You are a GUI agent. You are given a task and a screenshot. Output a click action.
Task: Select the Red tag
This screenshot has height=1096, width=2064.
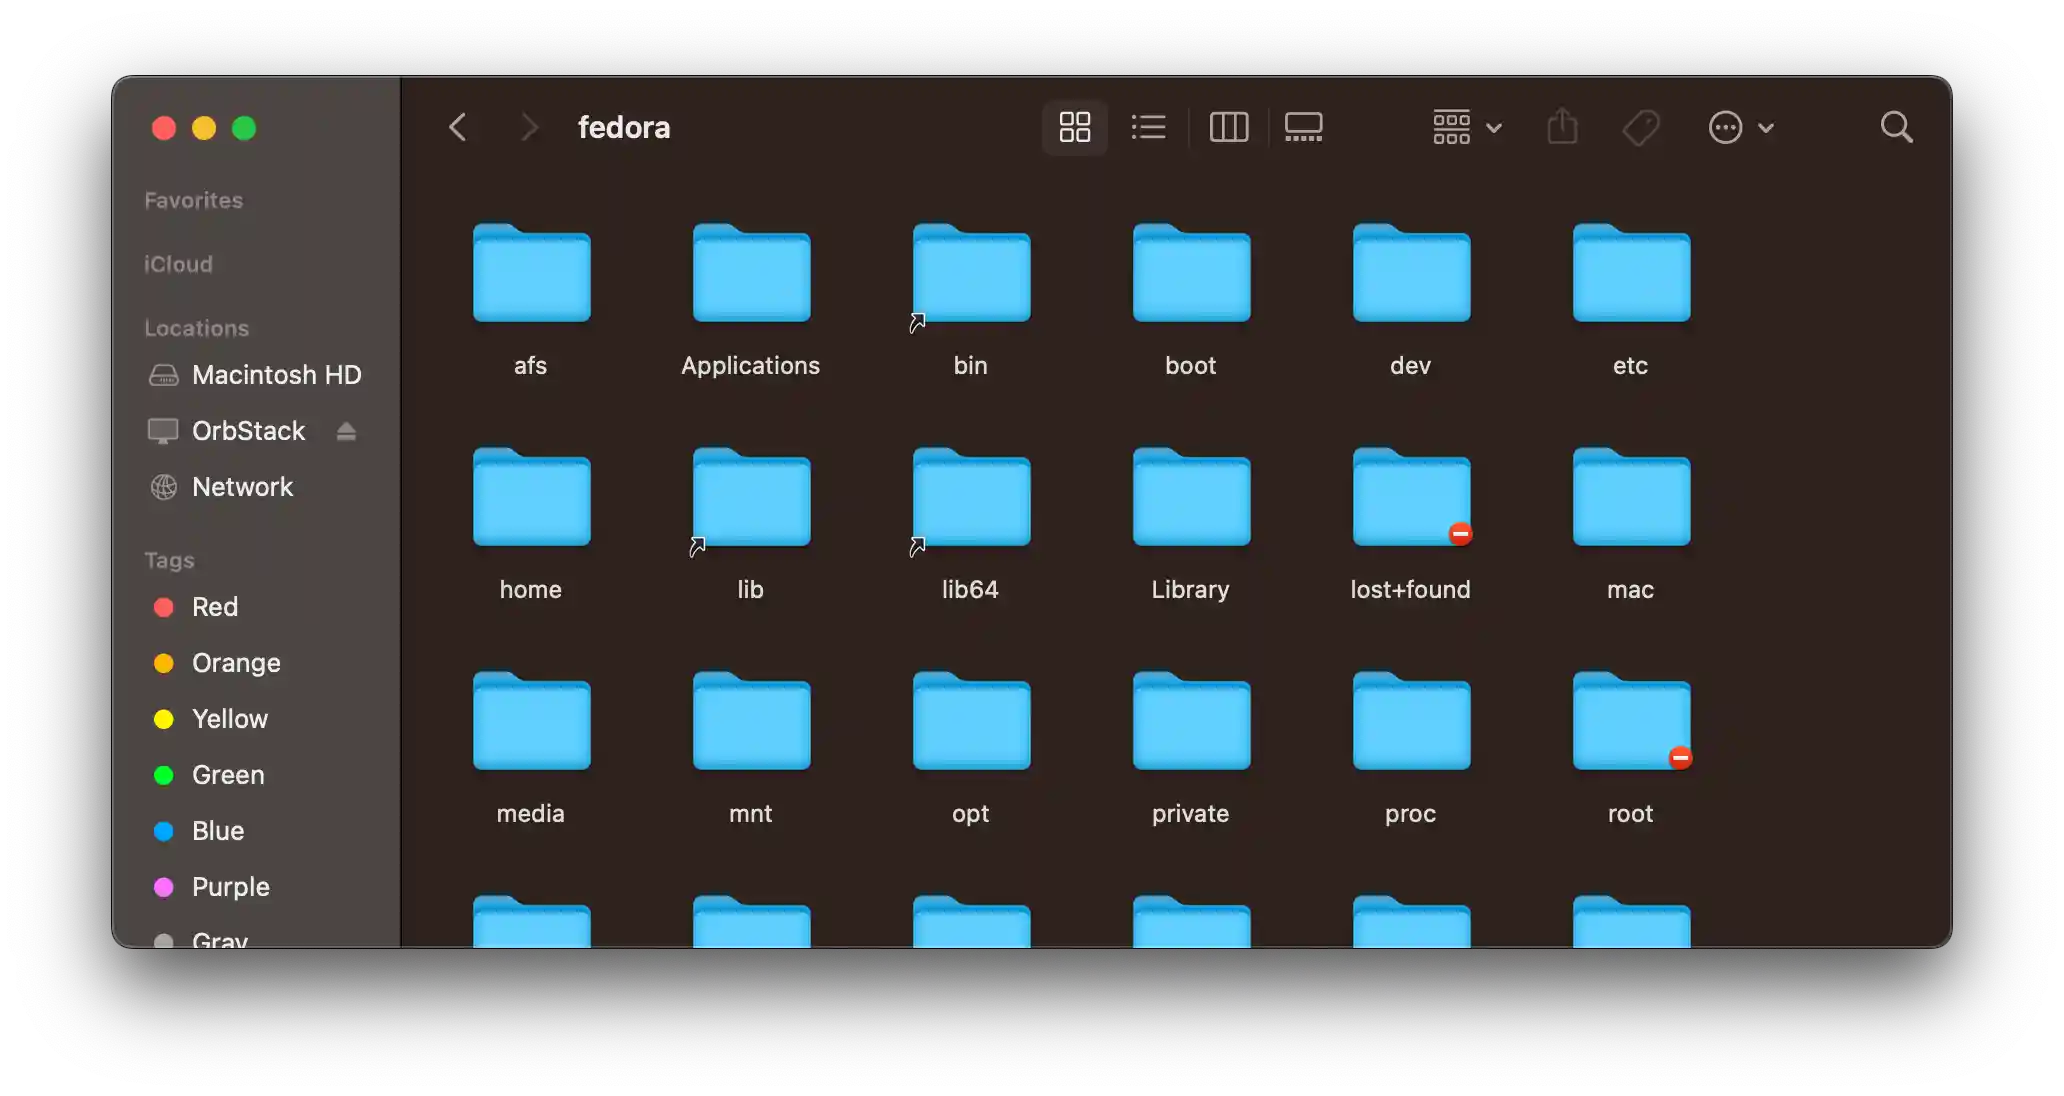click(x=214, y=607)
